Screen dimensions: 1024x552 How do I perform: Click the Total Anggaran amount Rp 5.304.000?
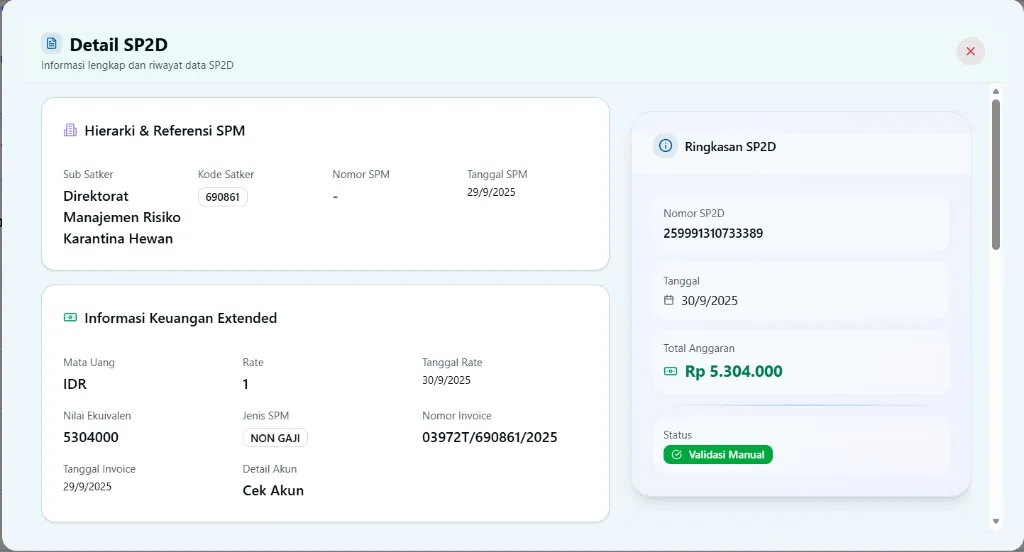[x=733, y=371]
